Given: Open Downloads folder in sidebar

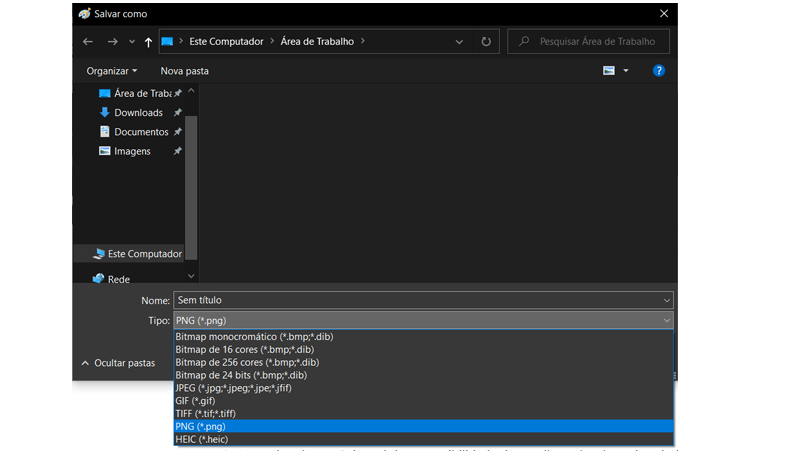Looking at the screenshot, I should point(138,112).
